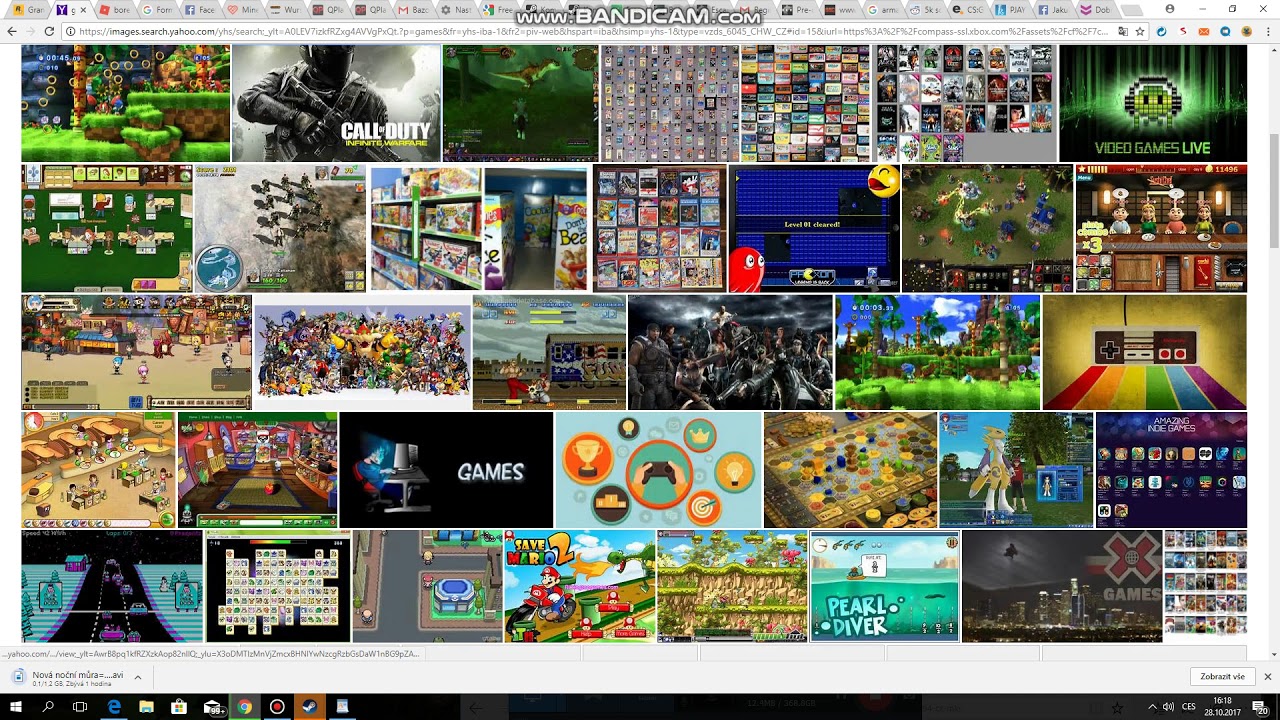The height and width of the screenshot is (720, 1280).
Task: Go back with the browser back arrow
Action: [x=12, y=31]
